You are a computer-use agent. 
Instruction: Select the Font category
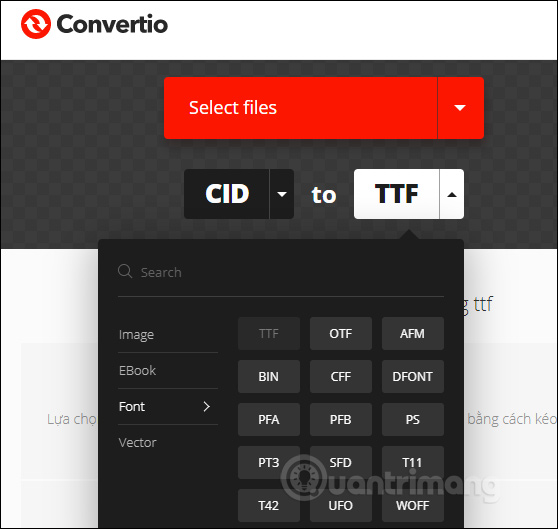click(x=168, y=406)
